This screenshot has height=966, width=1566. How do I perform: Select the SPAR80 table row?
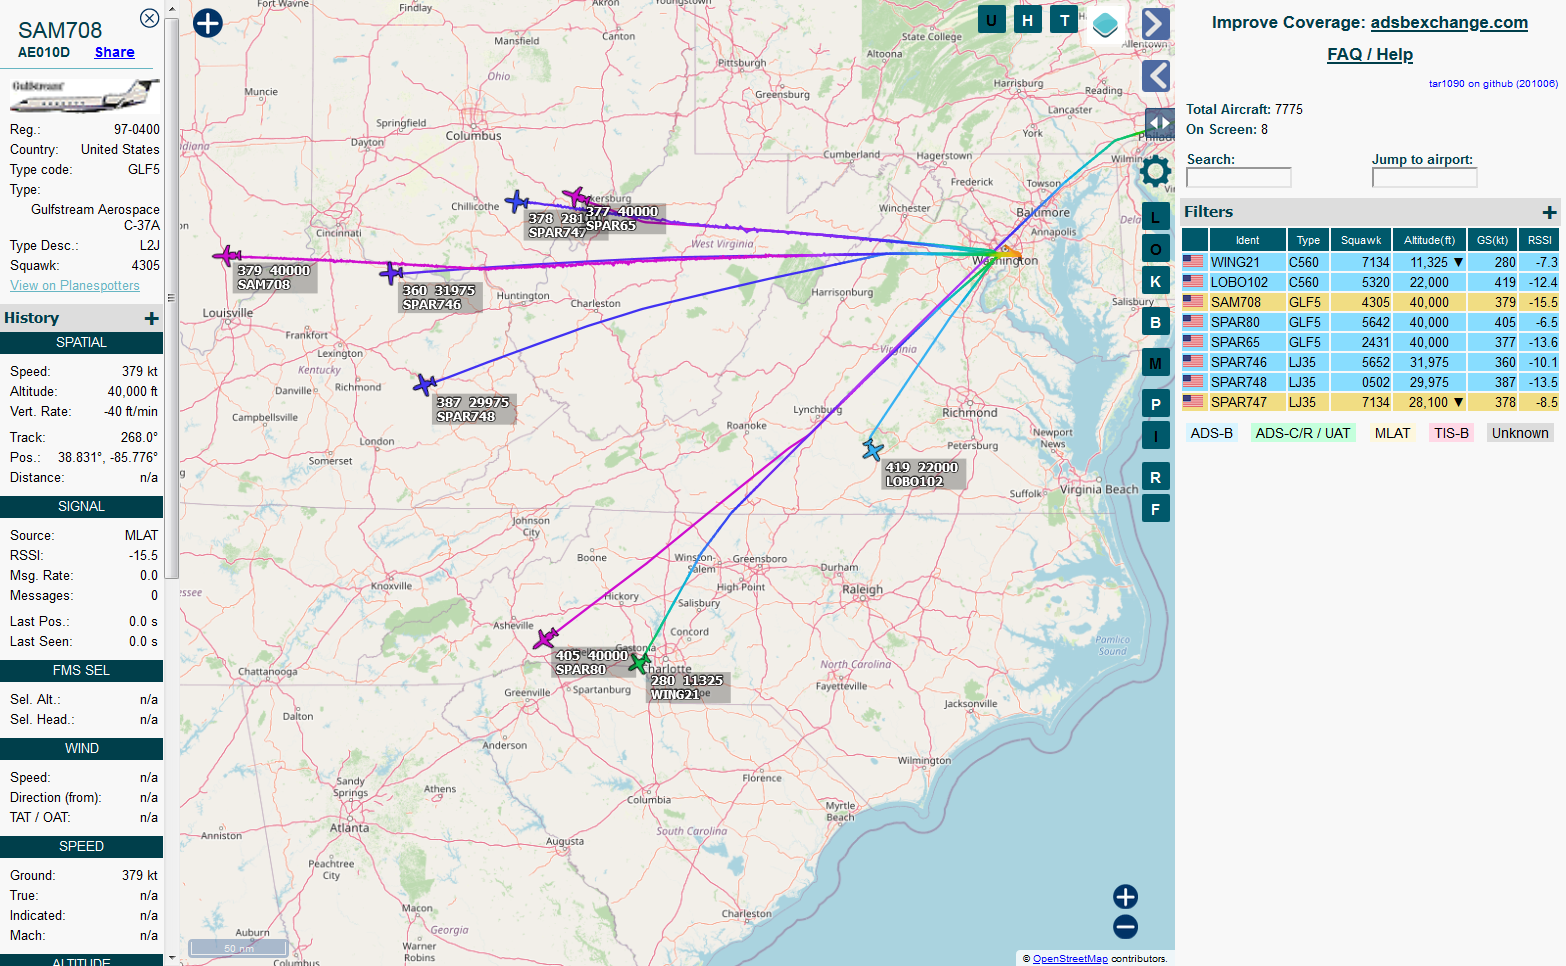(1370, 322)
